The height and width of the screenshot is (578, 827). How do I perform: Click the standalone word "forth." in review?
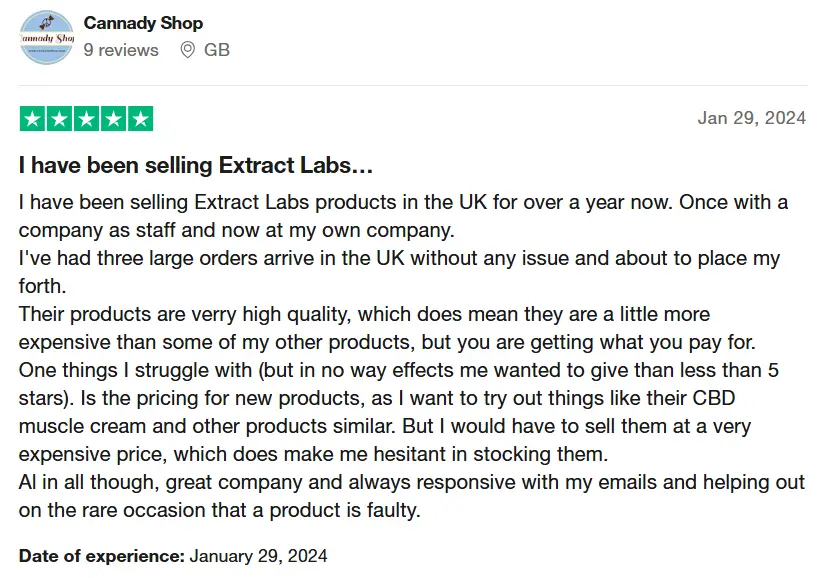pyautogui.click(x=42, y=286)
